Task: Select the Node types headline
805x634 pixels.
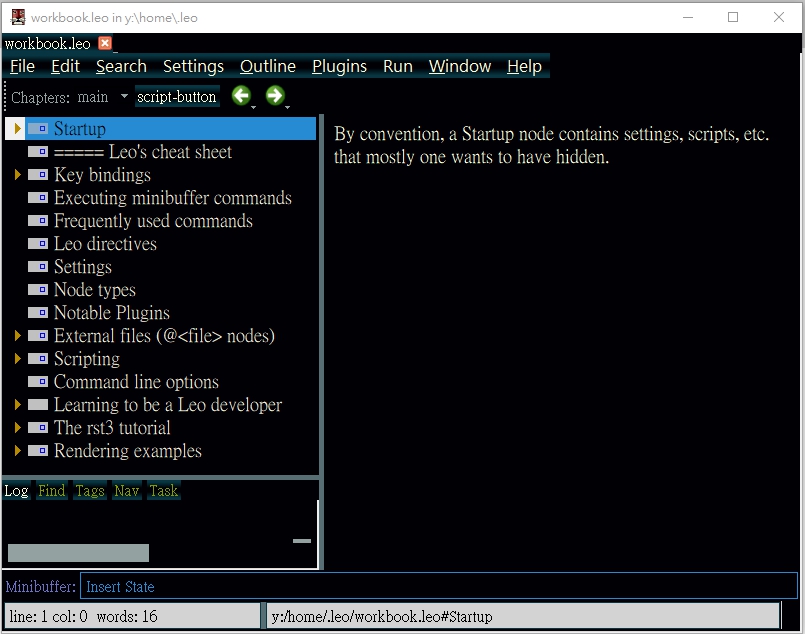Action: pos(94,290)
